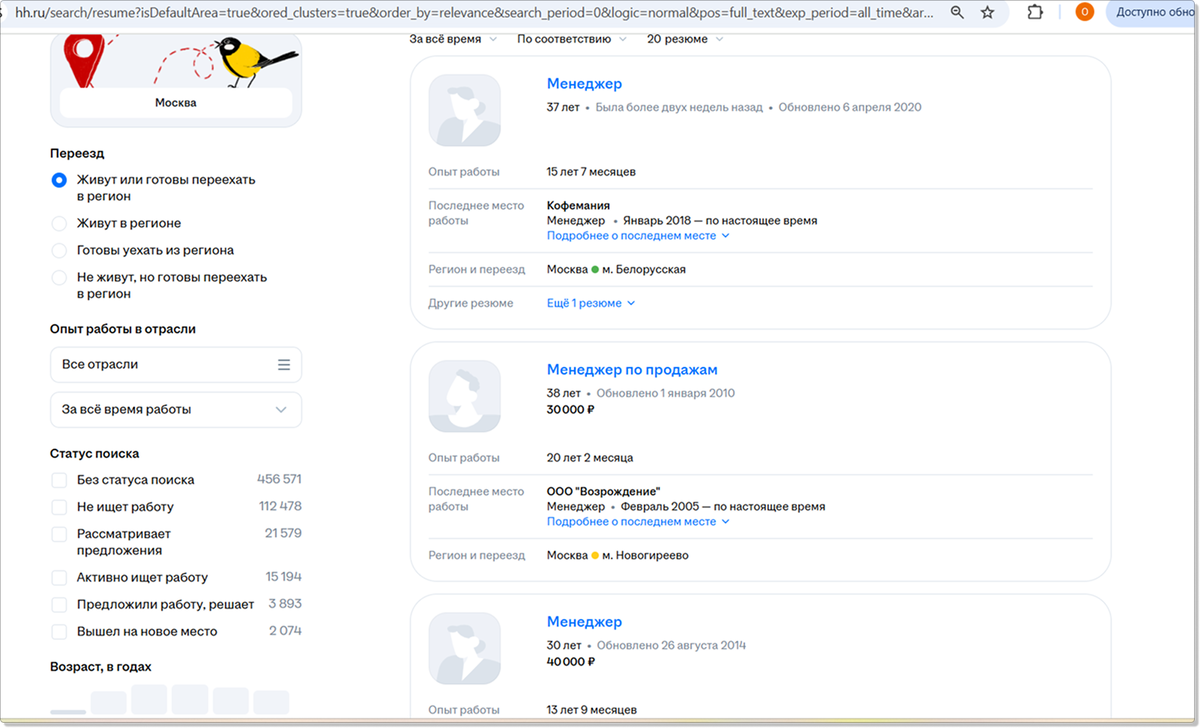Screen dimensions: 1200x728
Task: Click 'м. Белорусская' metro station text
Action: click(644, 270)
